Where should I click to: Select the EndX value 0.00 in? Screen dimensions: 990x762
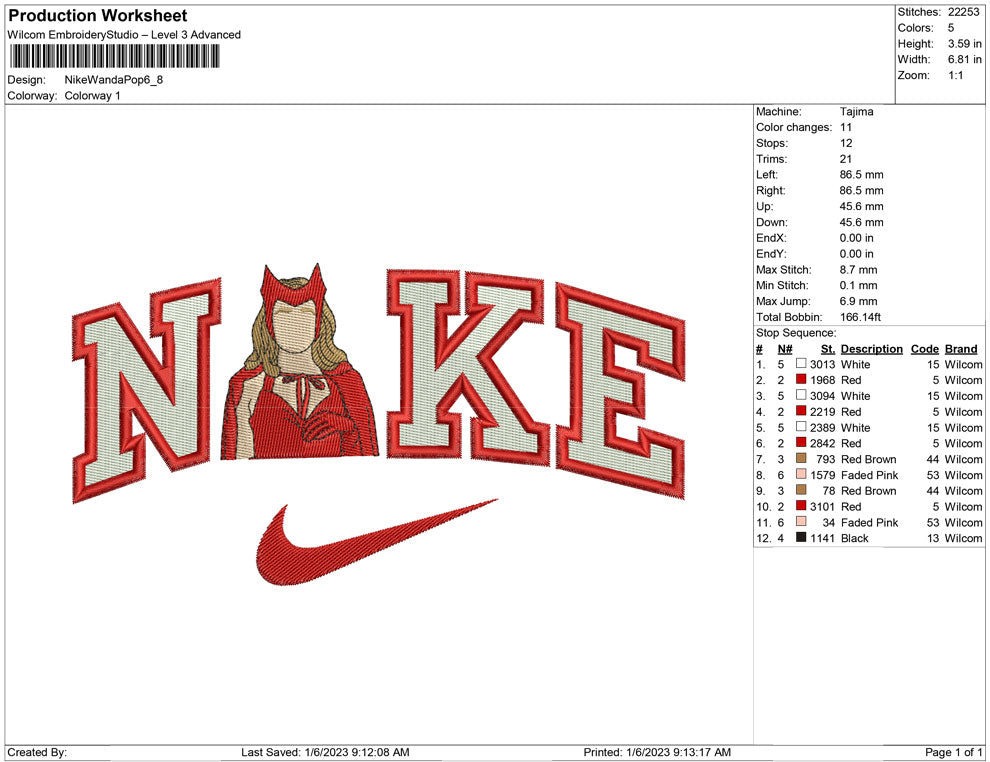pos(857,238)
